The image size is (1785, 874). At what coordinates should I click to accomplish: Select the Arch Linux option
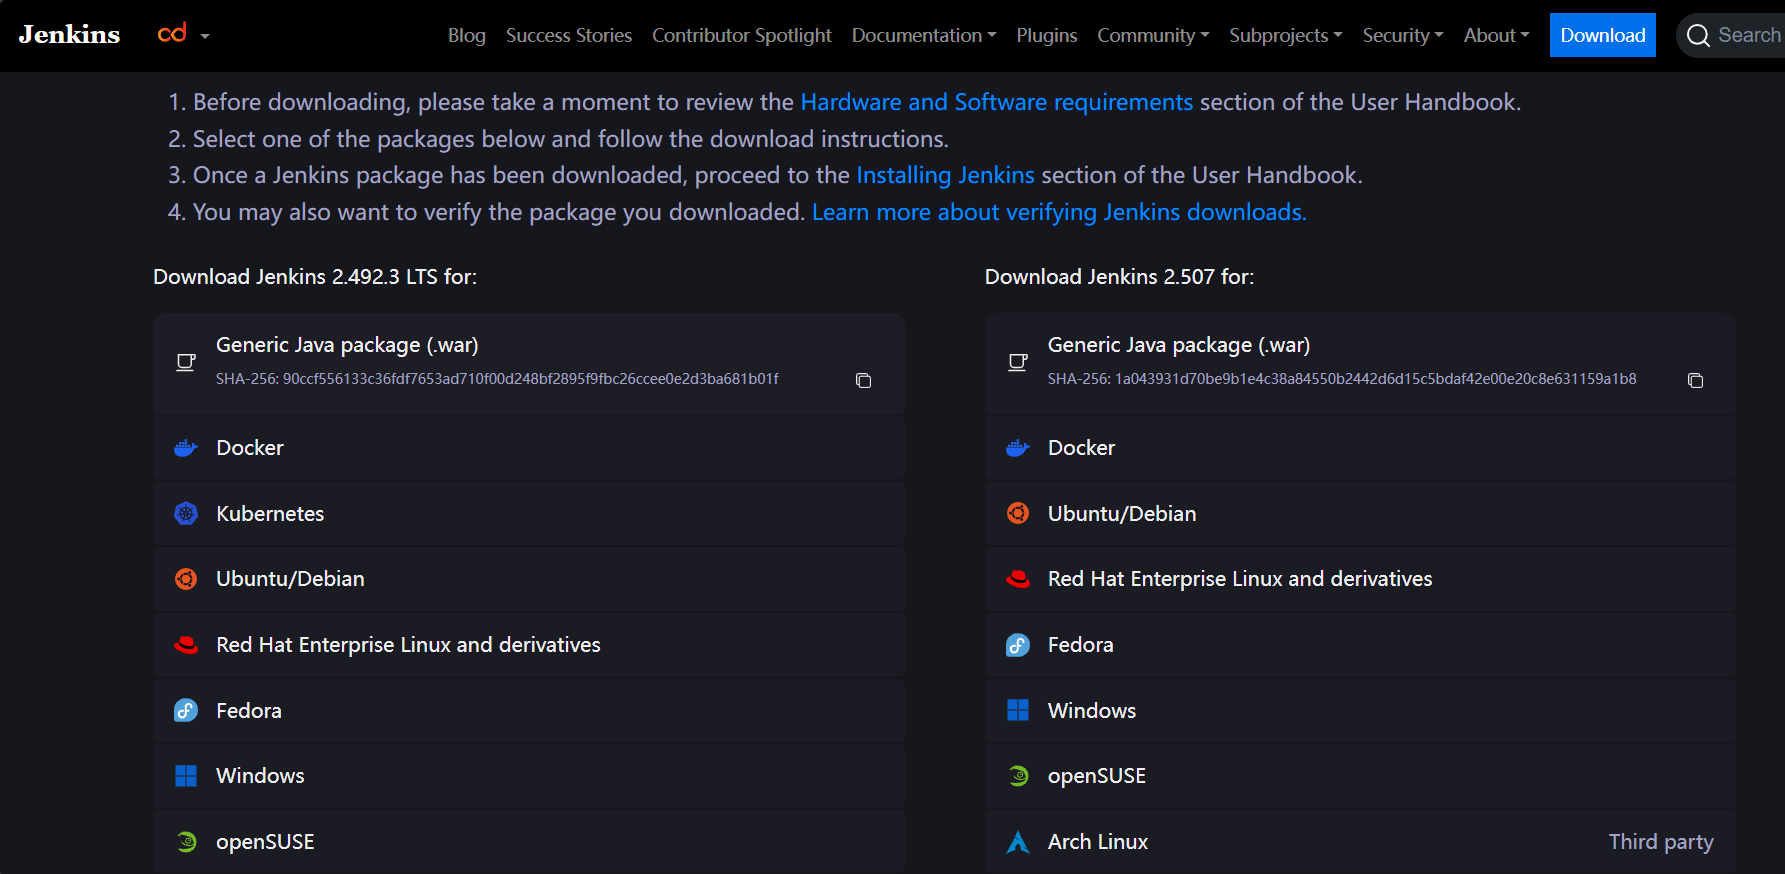coord(1360,842)
